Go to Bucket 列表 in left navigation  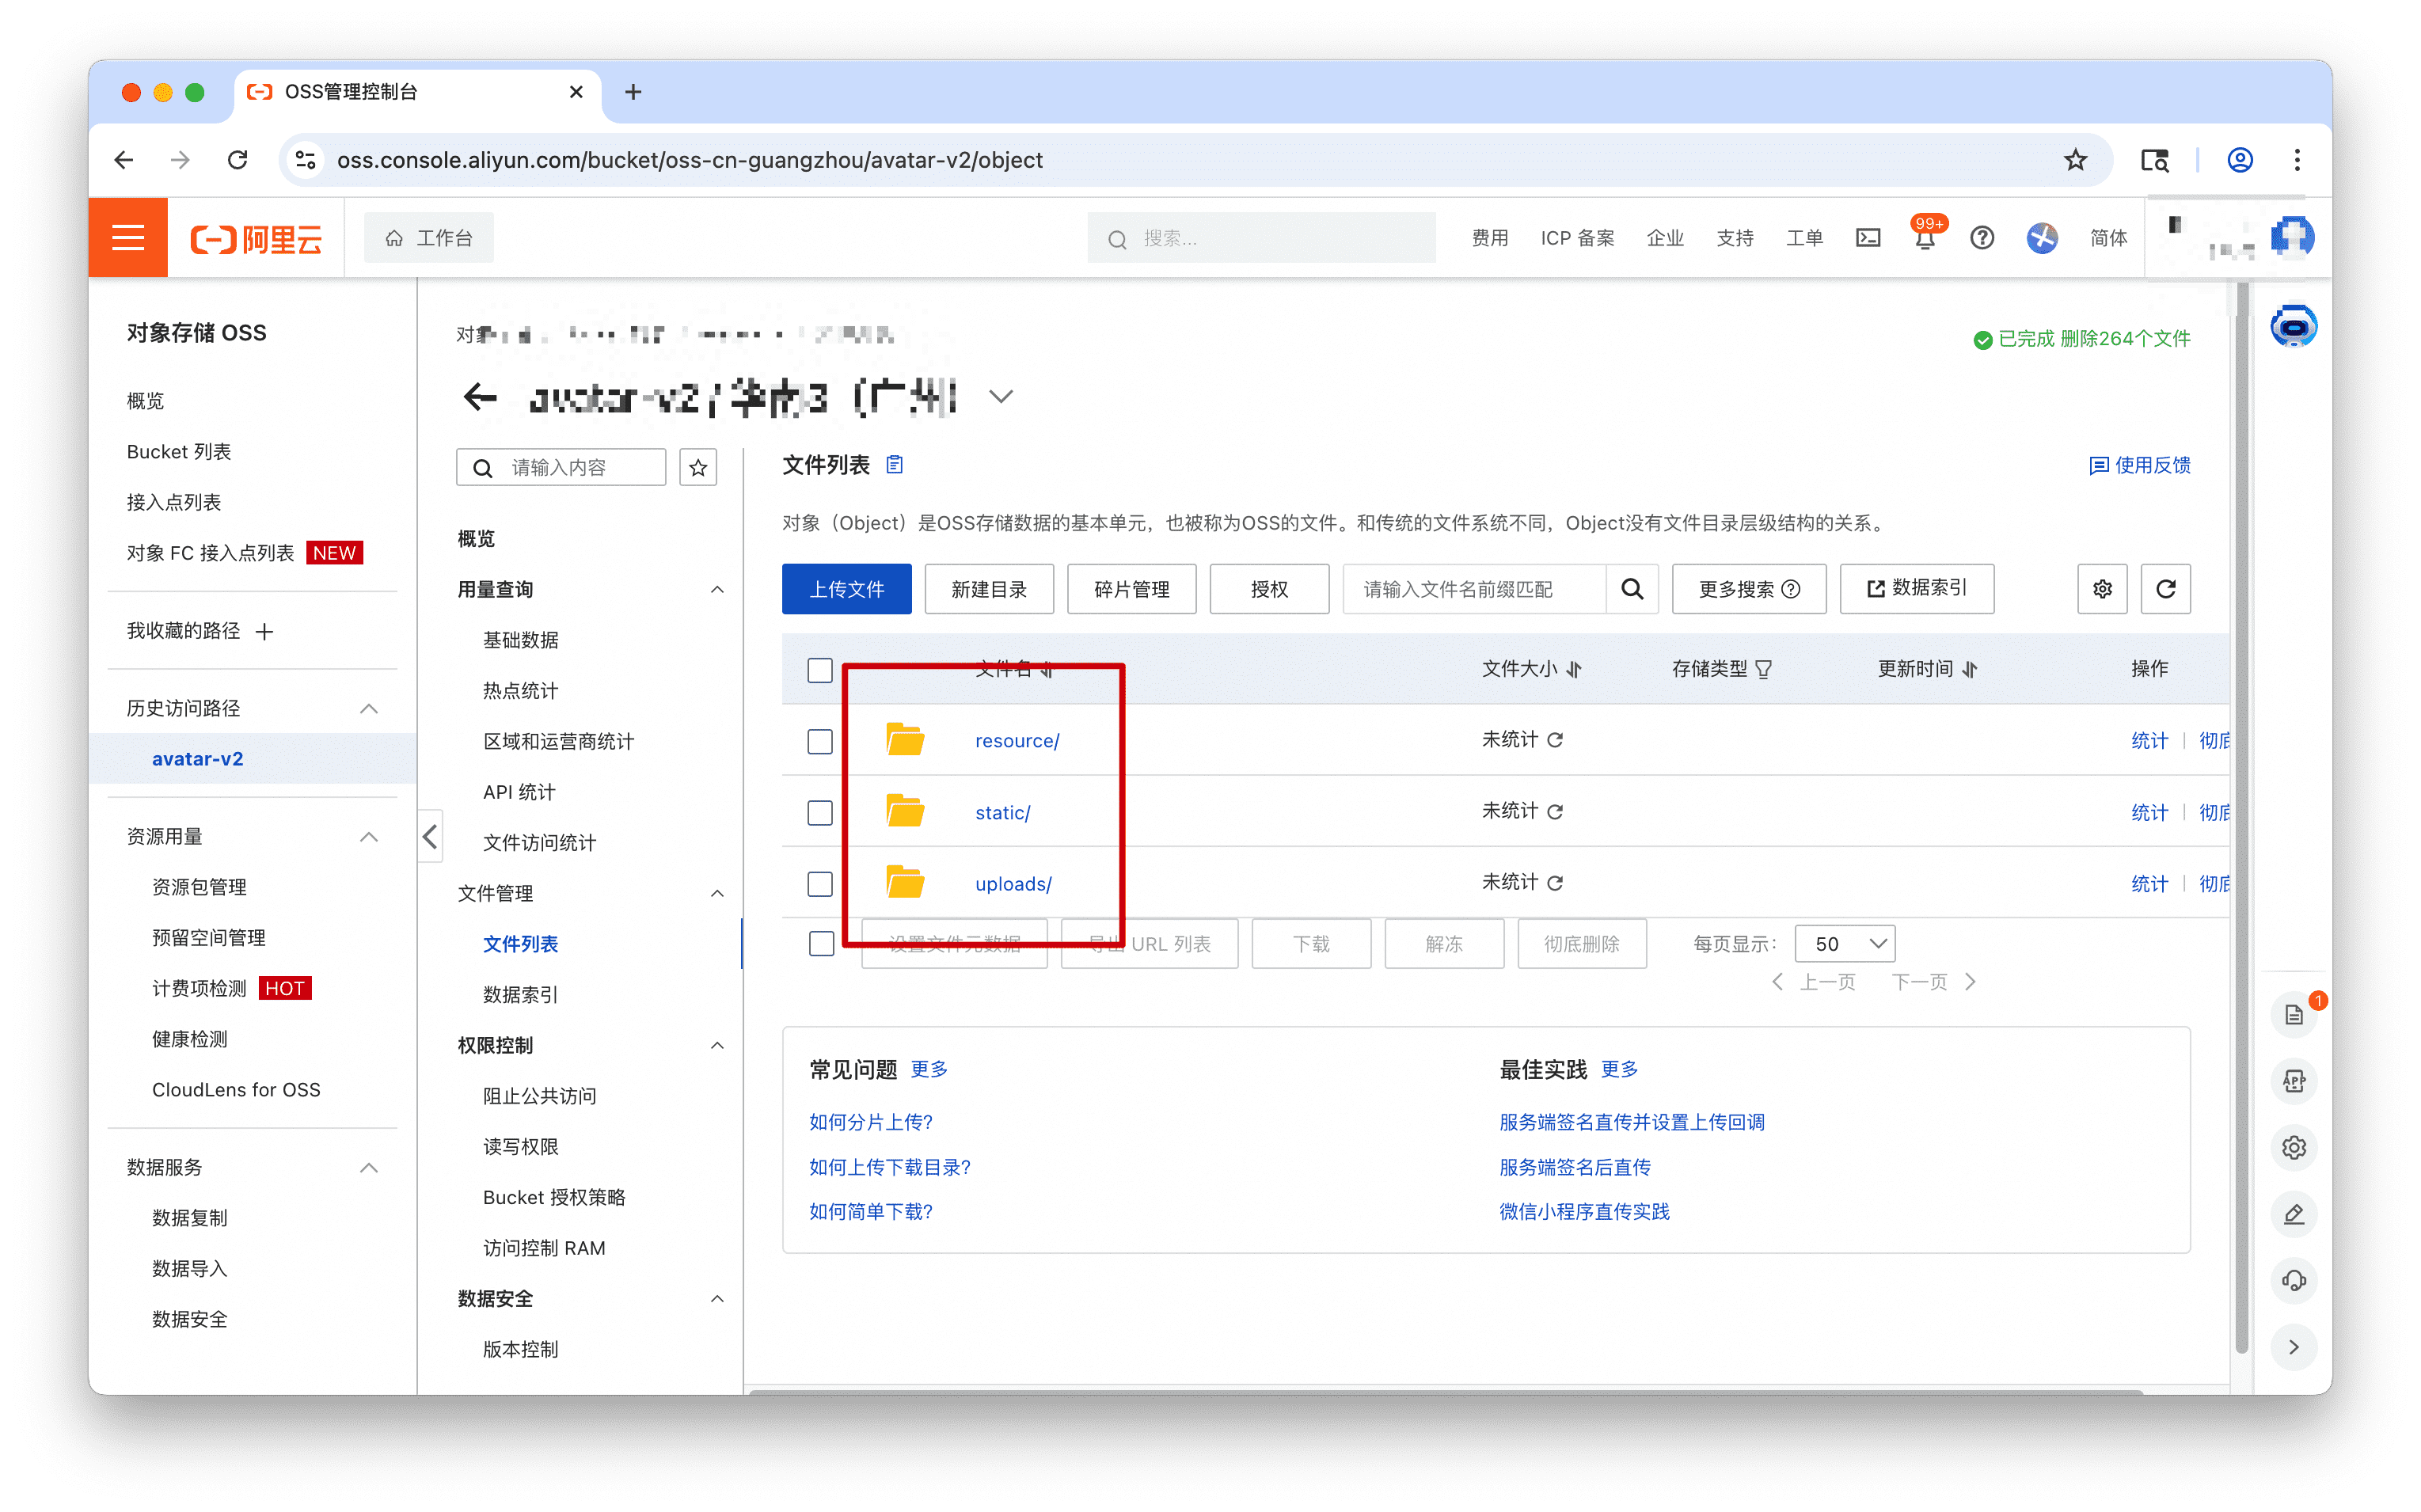pos(178,451)
